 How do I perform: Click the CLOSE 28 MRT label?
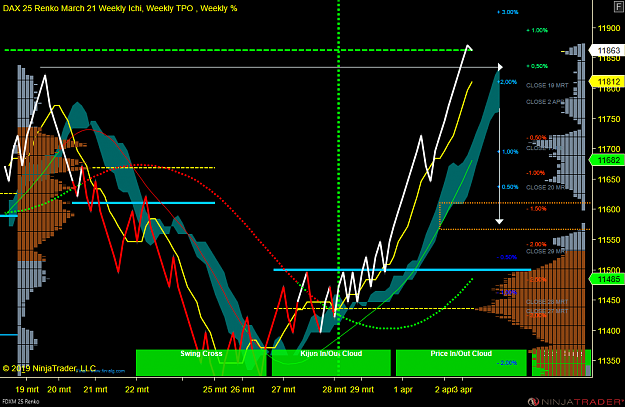pyautogui.click(x=547, y=302)
